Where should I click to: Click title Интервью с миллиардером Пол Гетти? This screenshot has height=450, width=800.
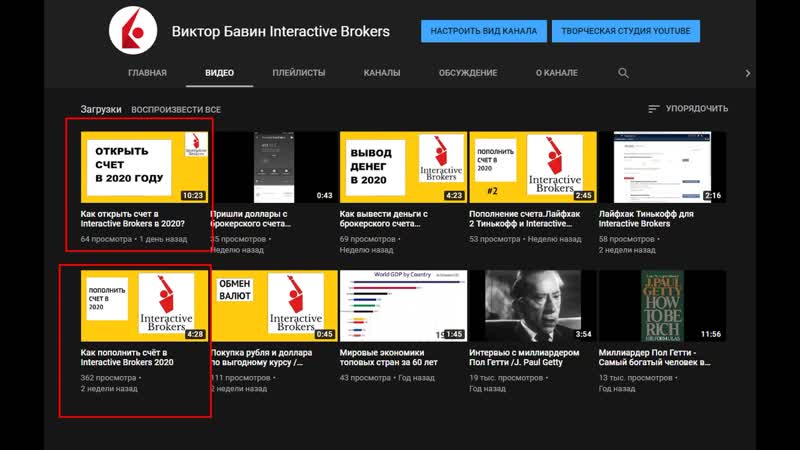click(524, 358)
